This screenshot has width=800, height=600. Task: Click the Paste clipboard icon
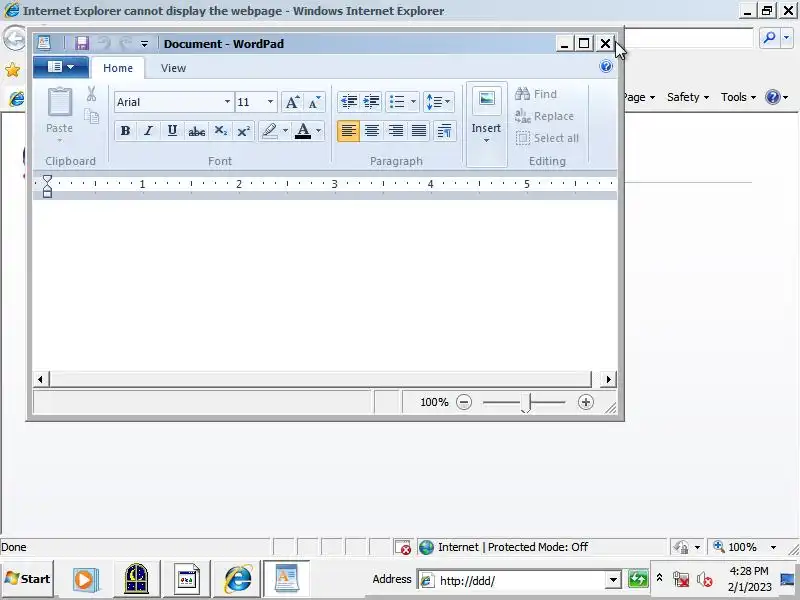pyautogui.click(x=60, y=102)
